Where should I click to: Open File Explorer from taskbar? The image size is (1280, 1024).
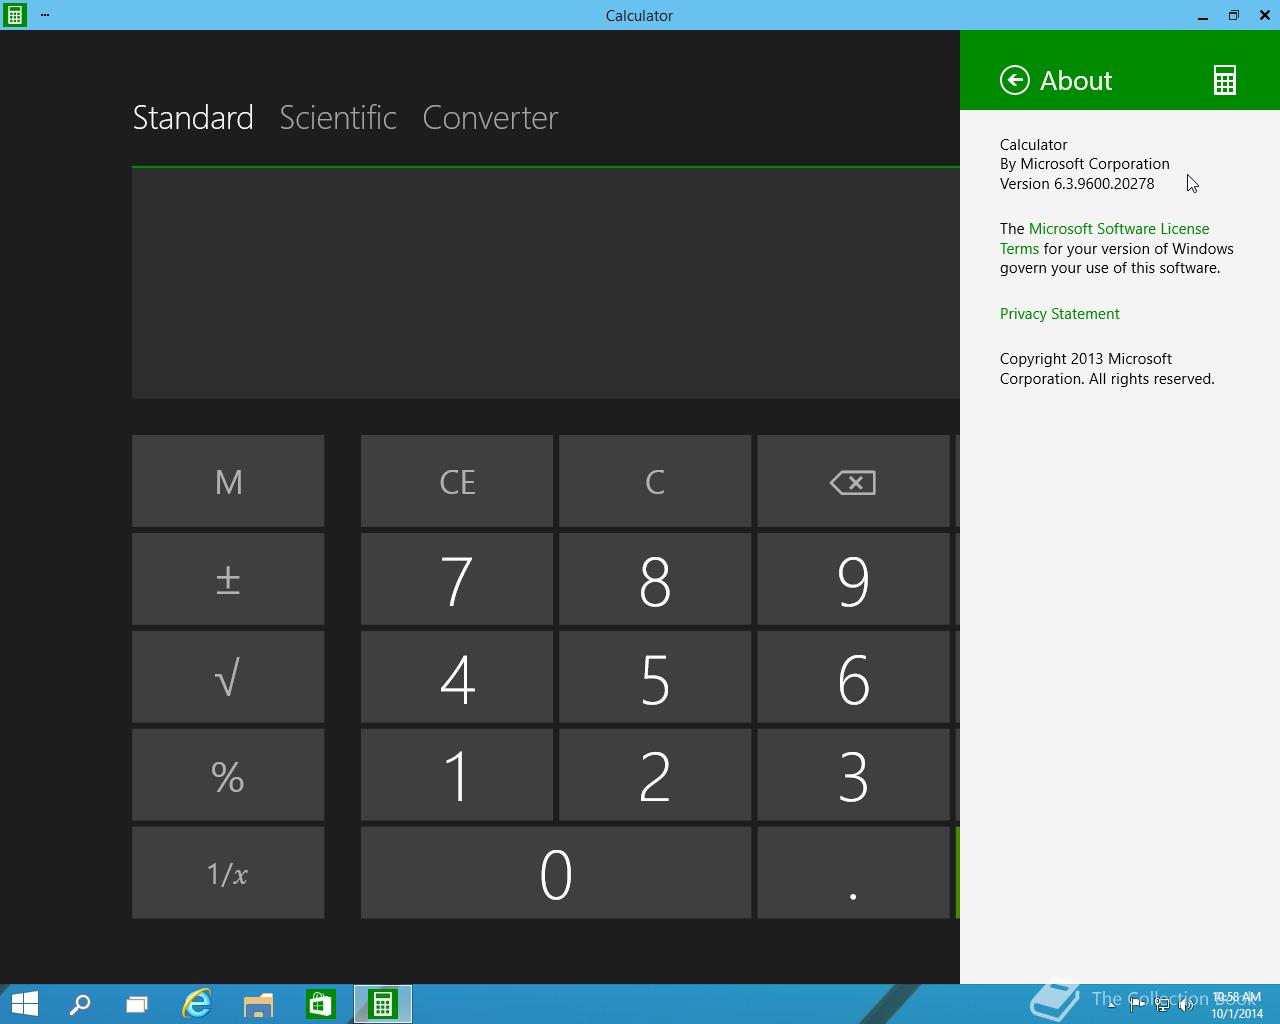pos(259,1004)
